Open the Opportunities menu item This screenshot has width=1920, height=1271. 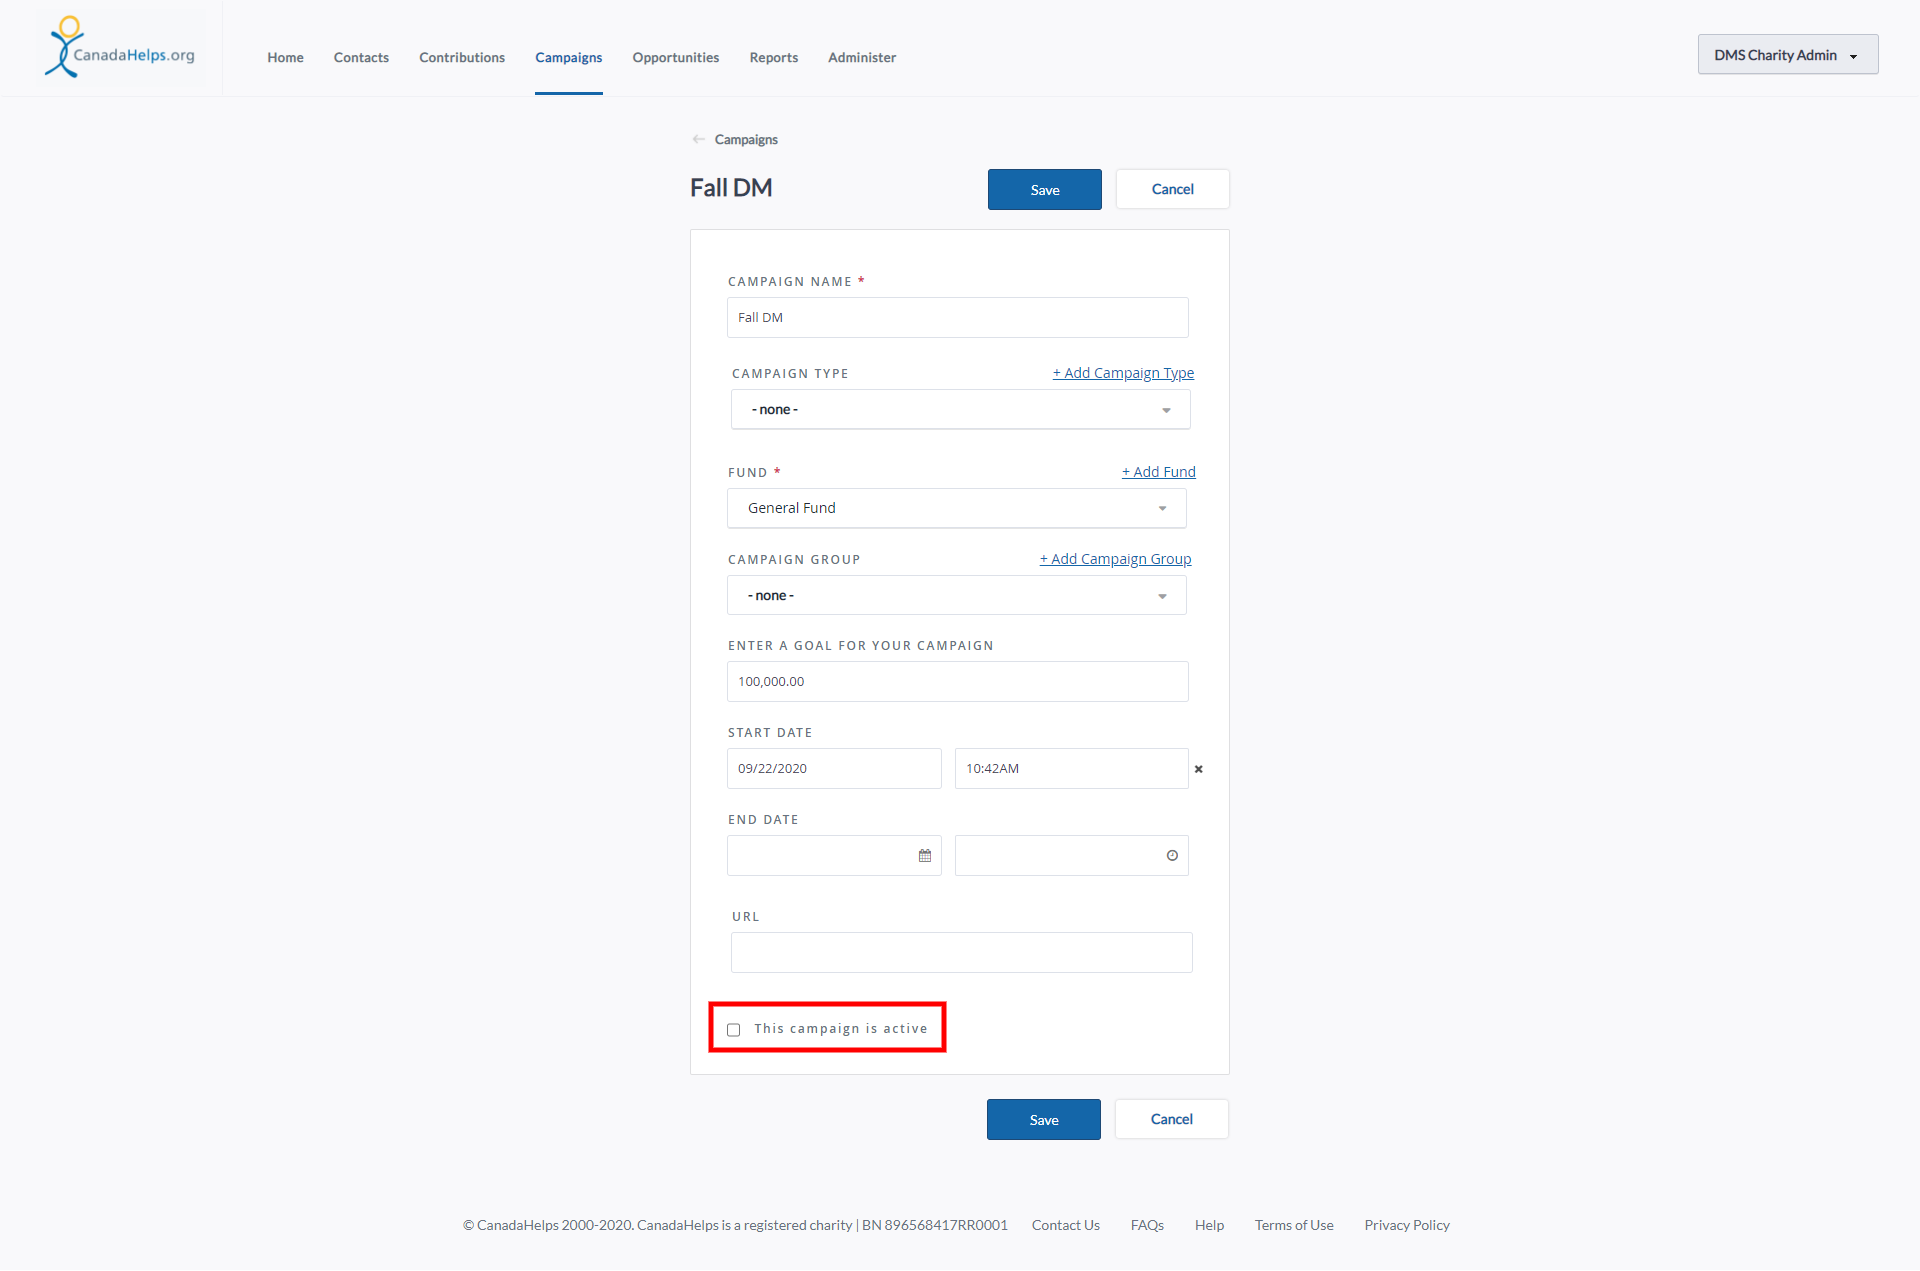pyautogui.click(x=676, y=57)
